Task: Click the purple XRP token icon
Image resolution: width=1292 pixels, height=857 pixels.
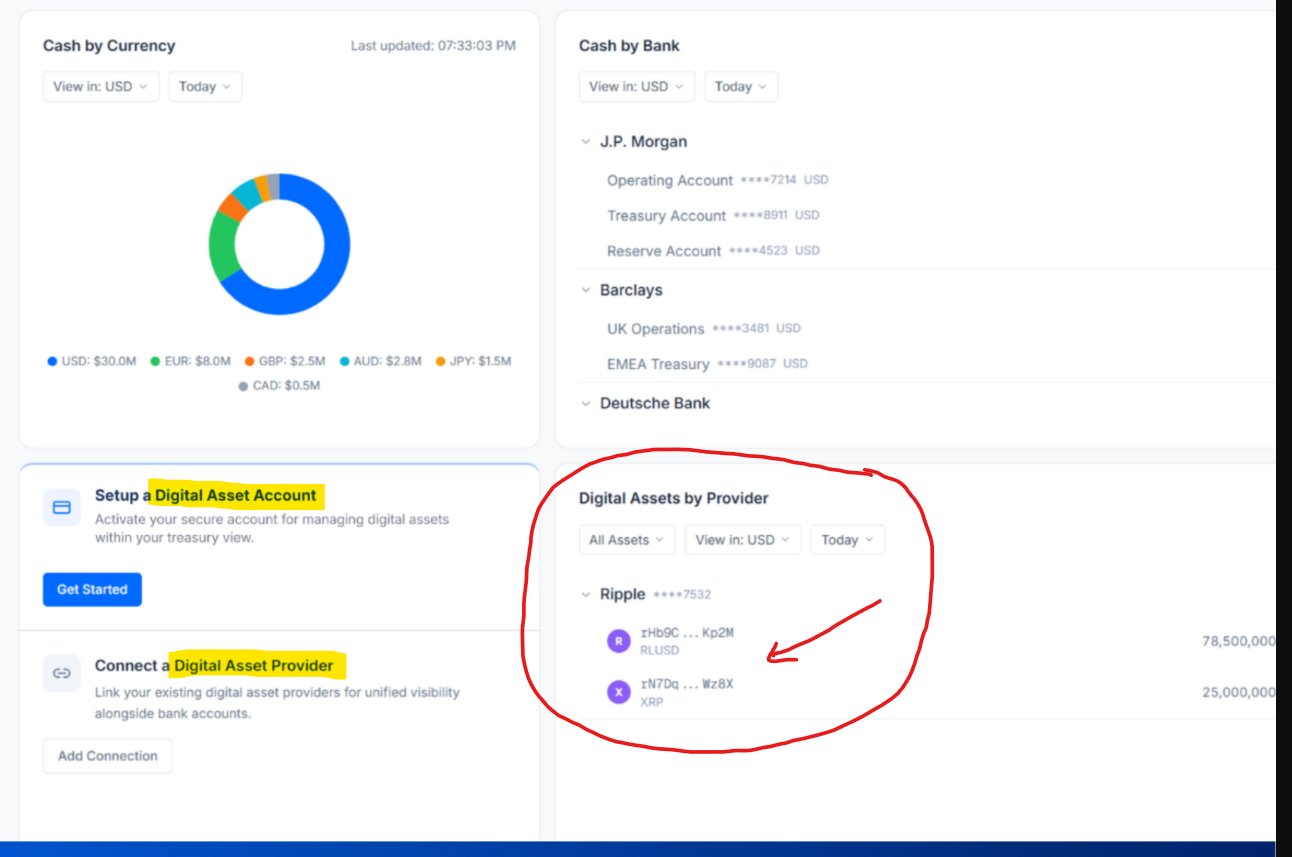Action: click(x=619, y=692)
